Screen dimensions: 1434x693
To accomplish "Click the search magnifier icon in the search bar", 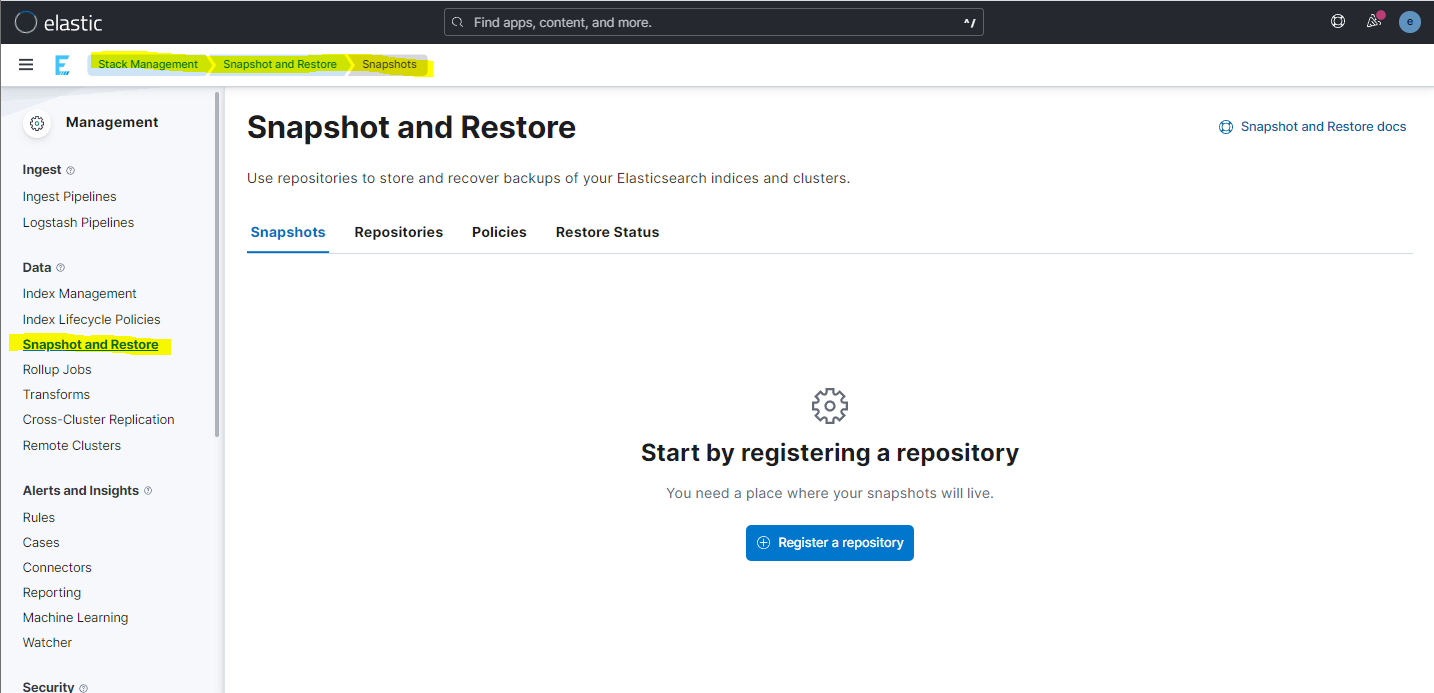I will [458, 22].
